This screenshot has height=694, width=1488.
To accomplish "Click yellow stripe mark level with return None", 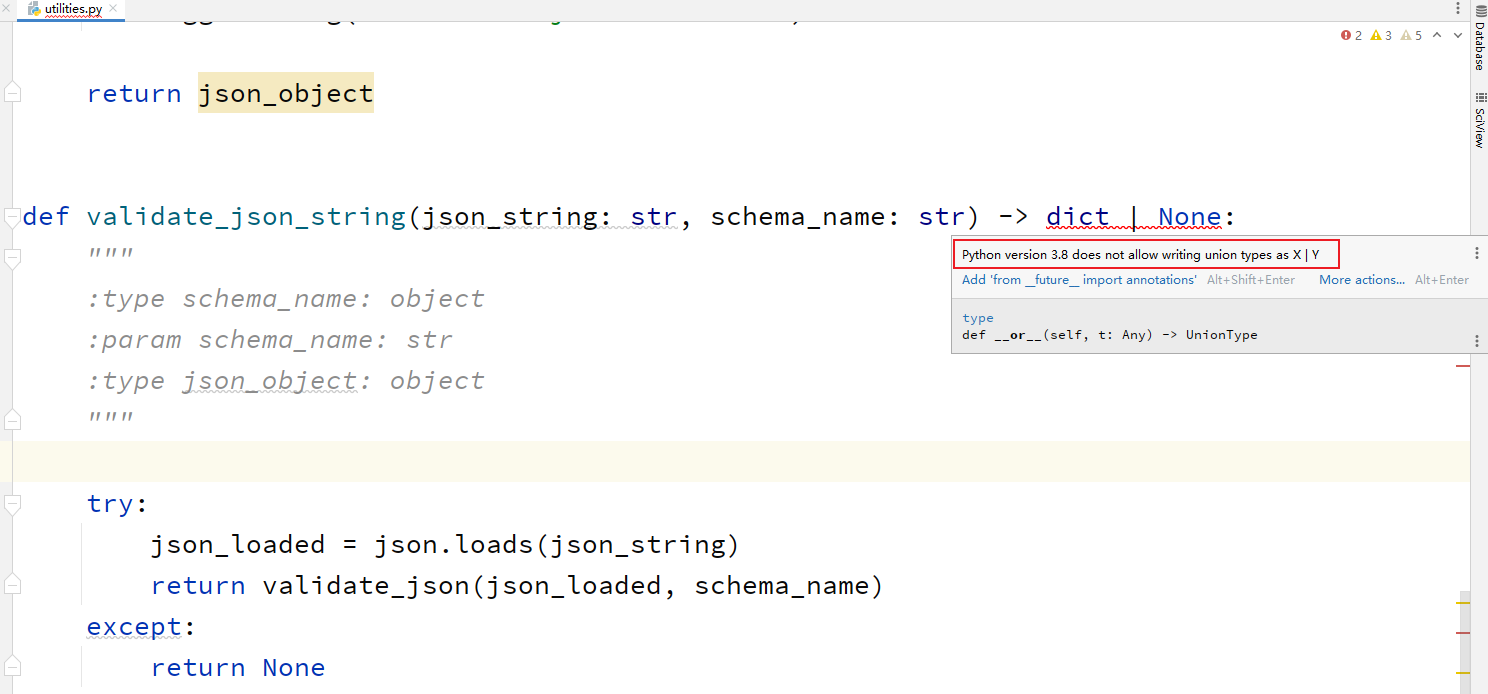I will [x=1463, y=672].
